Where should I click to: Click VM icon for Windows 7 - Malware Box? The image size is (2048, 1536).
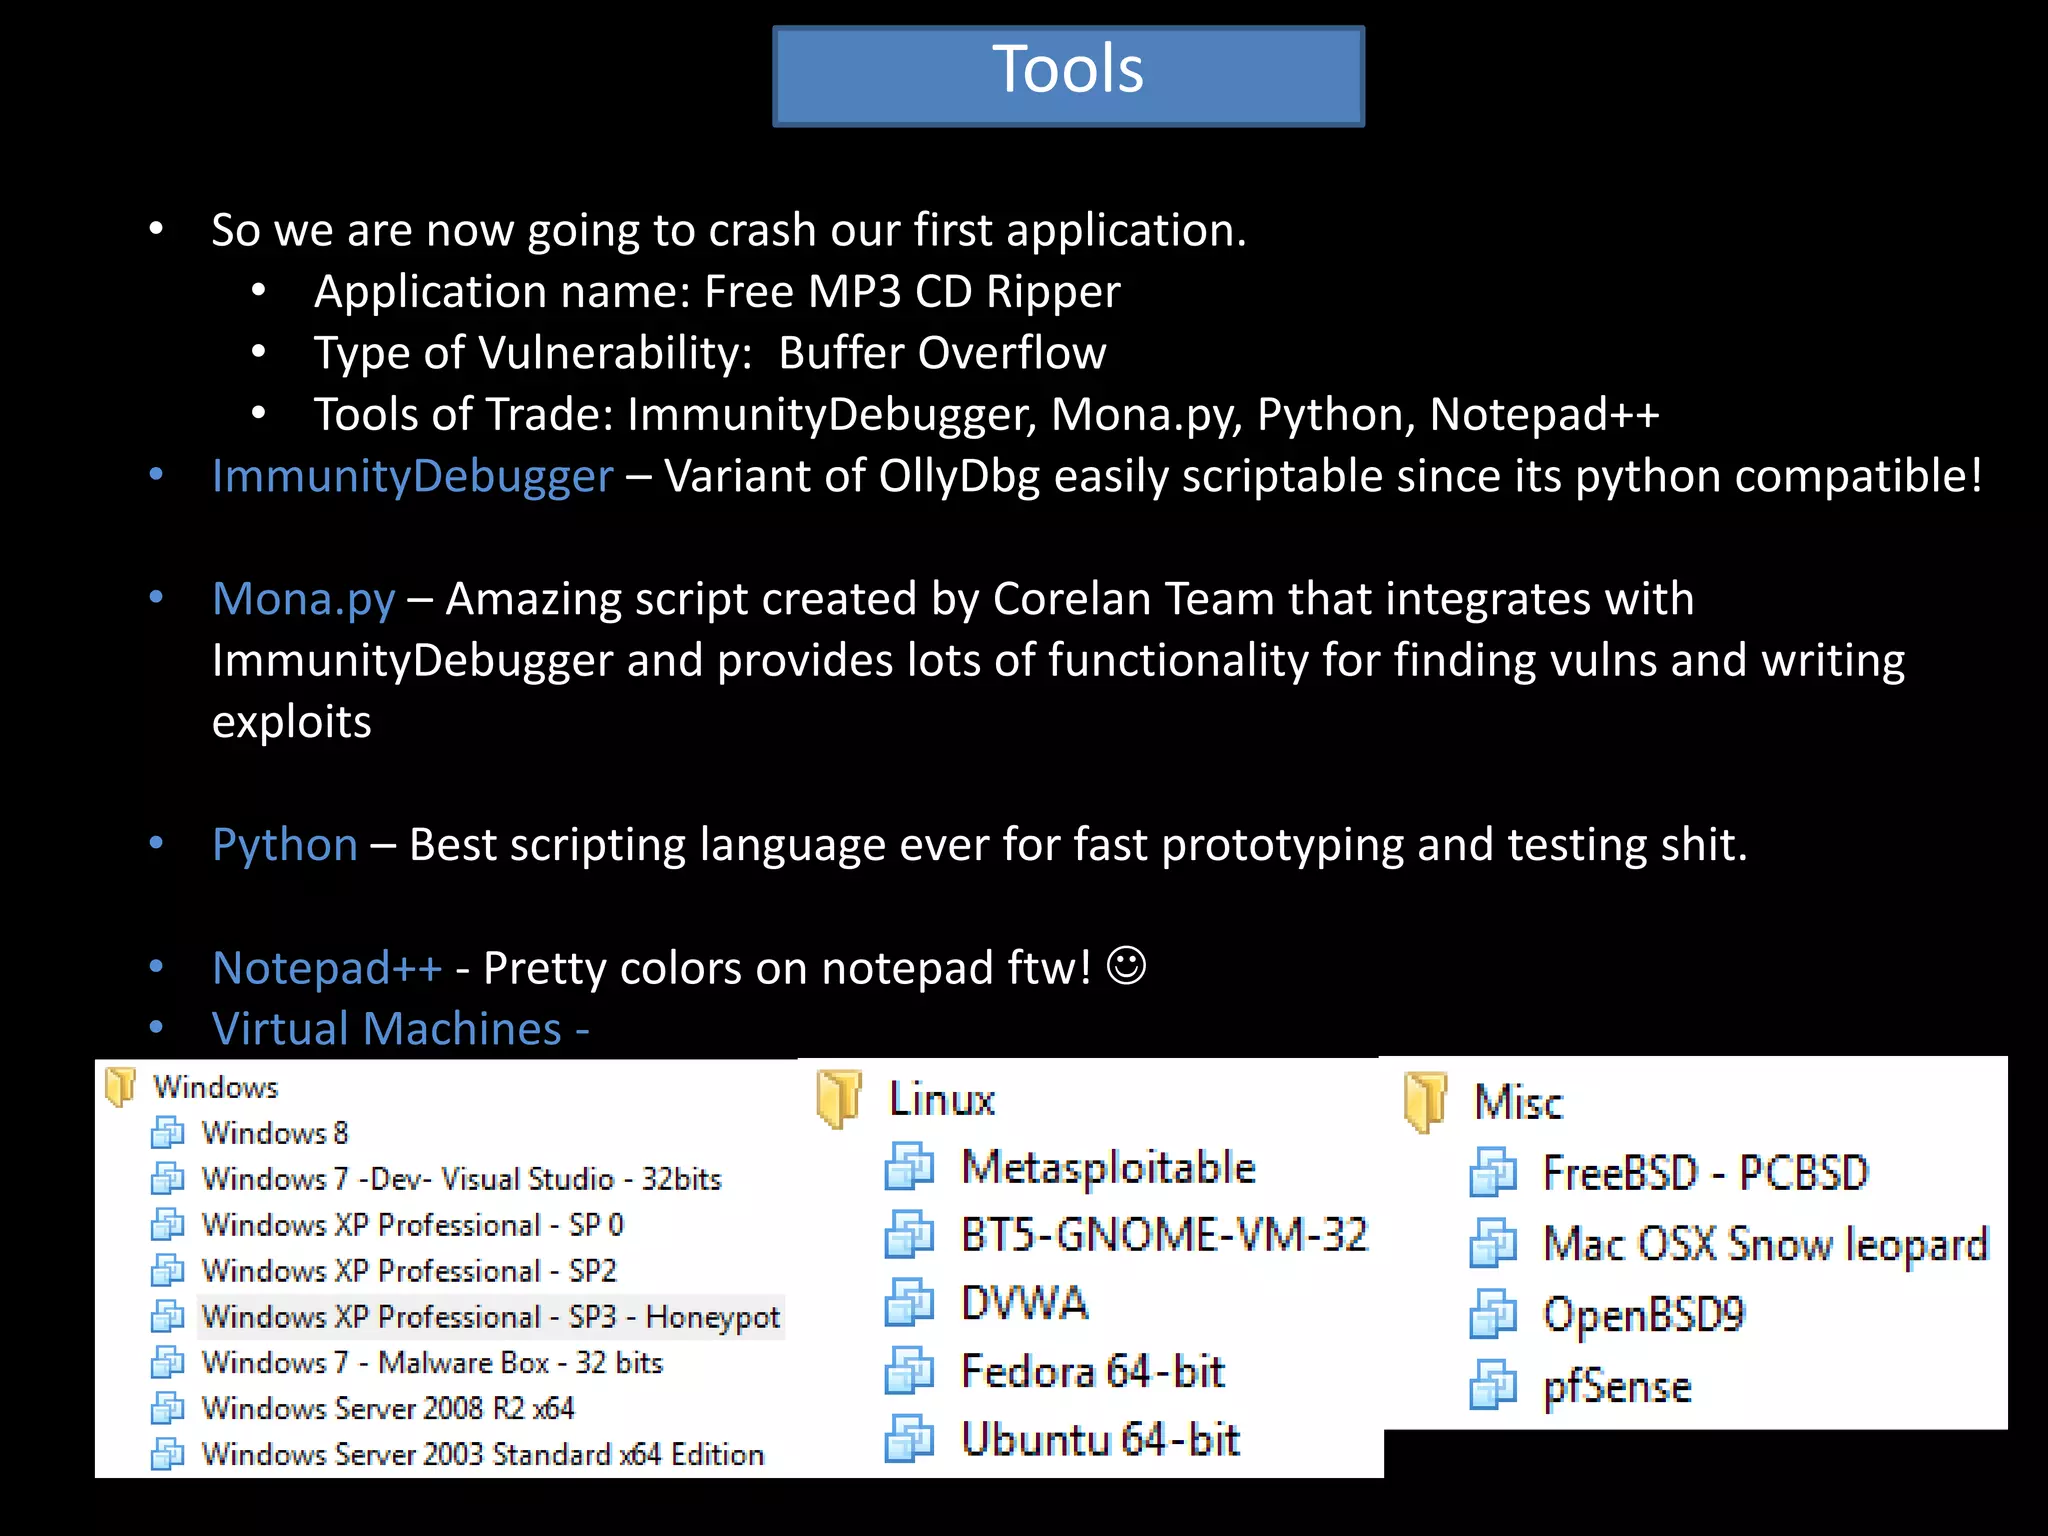pyautogui.click(x=167, y=1362)
